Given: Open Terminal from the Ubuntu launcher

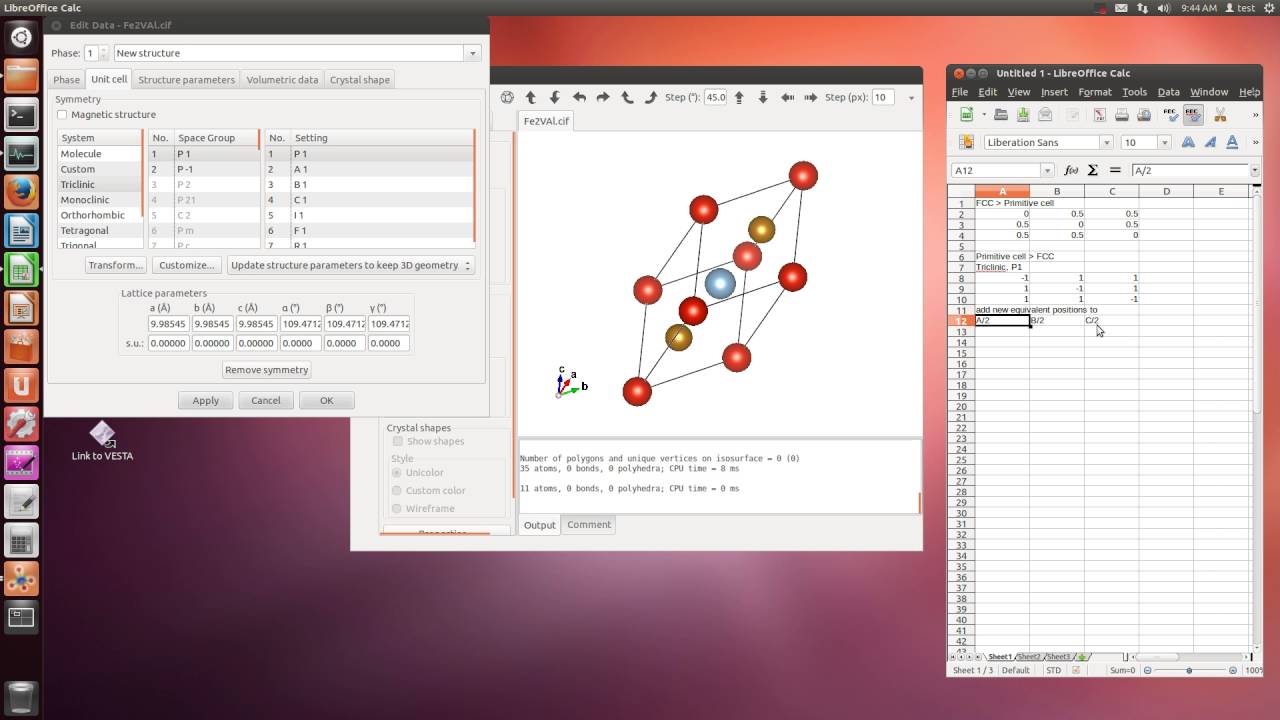Looking at the screenshot, I should [21, 115].
